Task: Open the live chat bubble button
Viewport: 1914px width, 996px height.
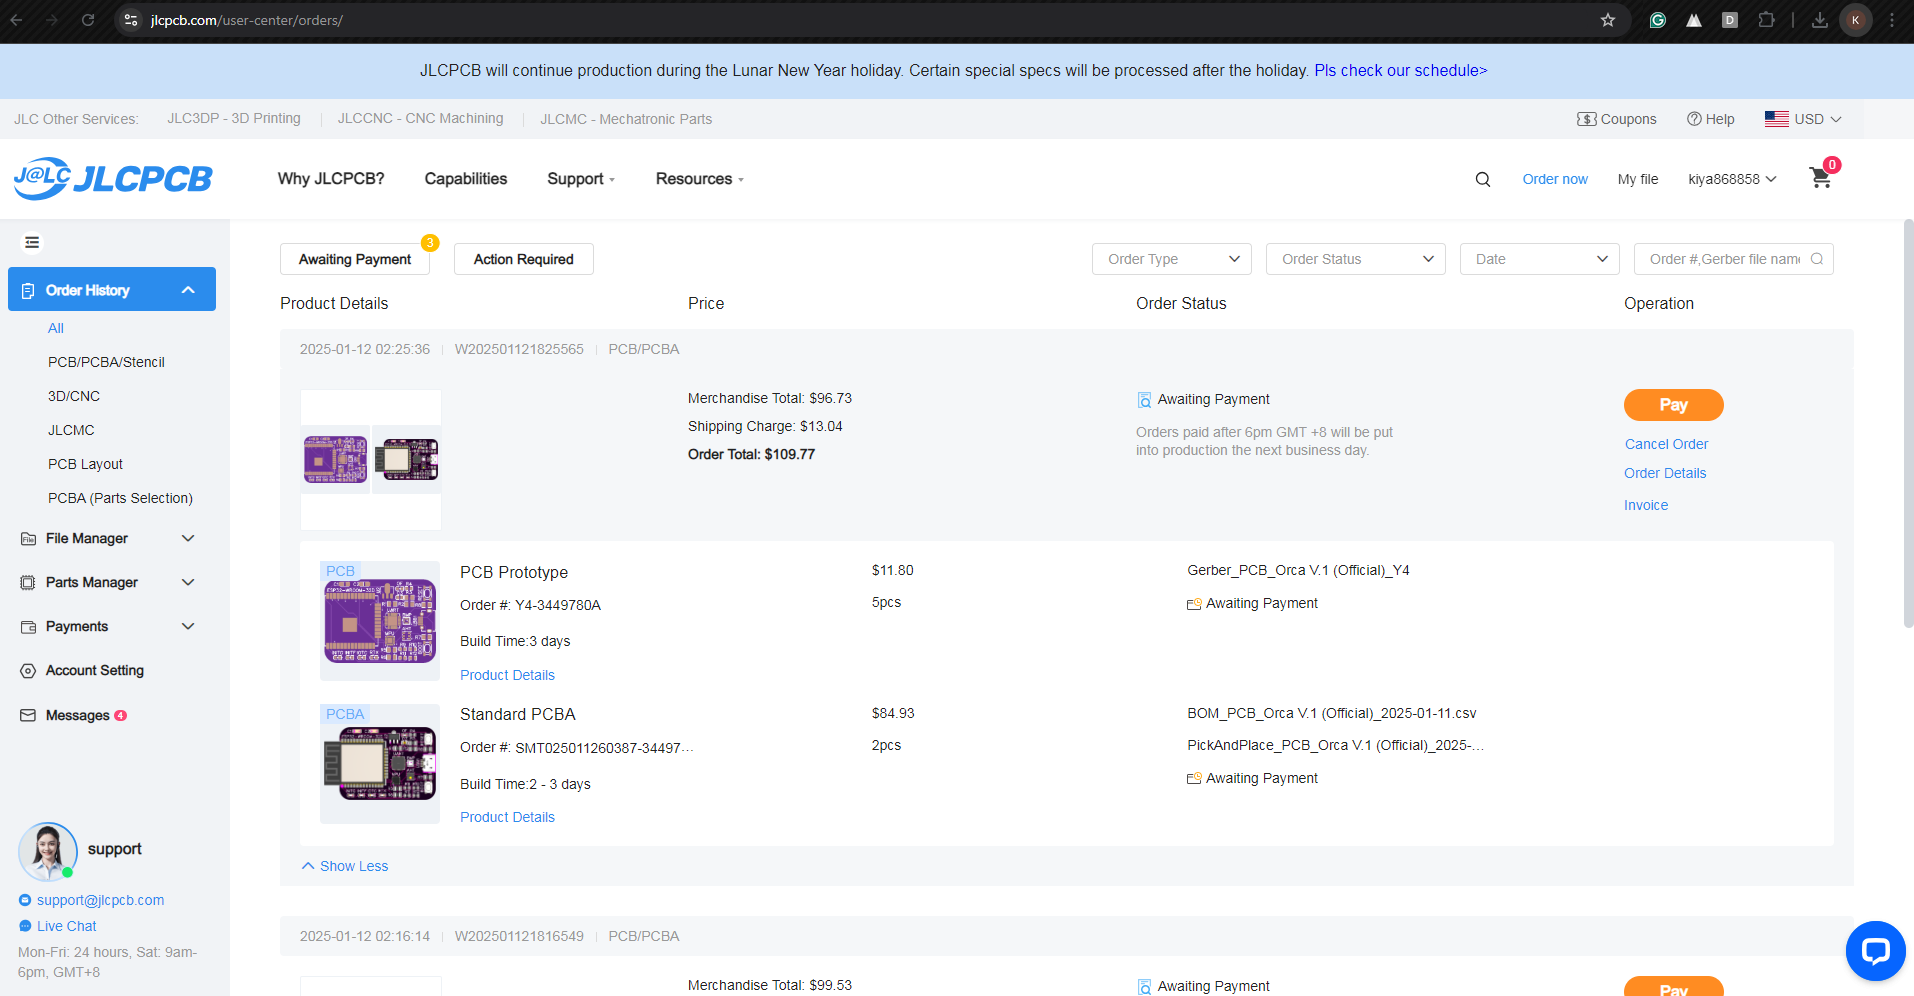Action: pyautogui.click(x=1876, y=951)
